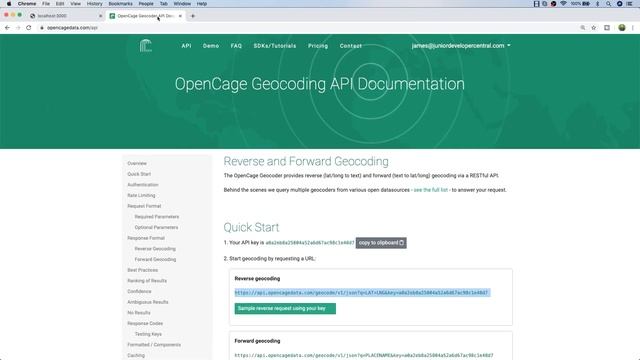Open the Apple menu
The height and width of the screenshot is (360, 640).
(9, 4)
